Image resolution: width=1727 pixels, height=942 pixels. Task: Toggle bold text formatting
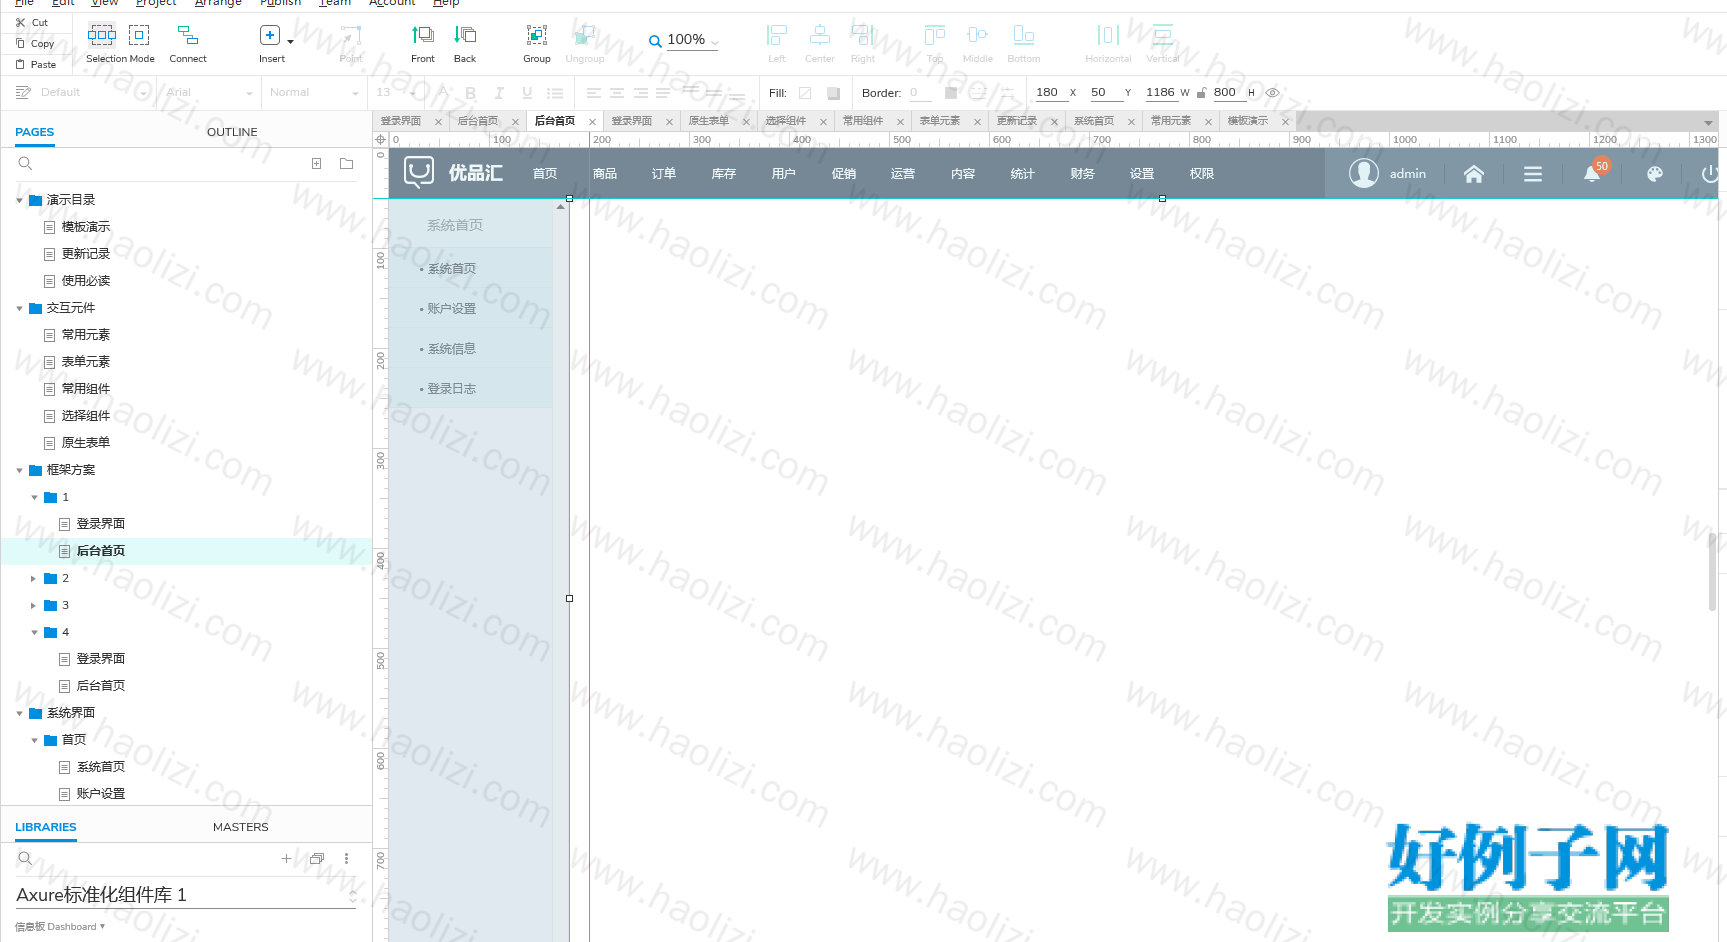click(x=470, y=93)
